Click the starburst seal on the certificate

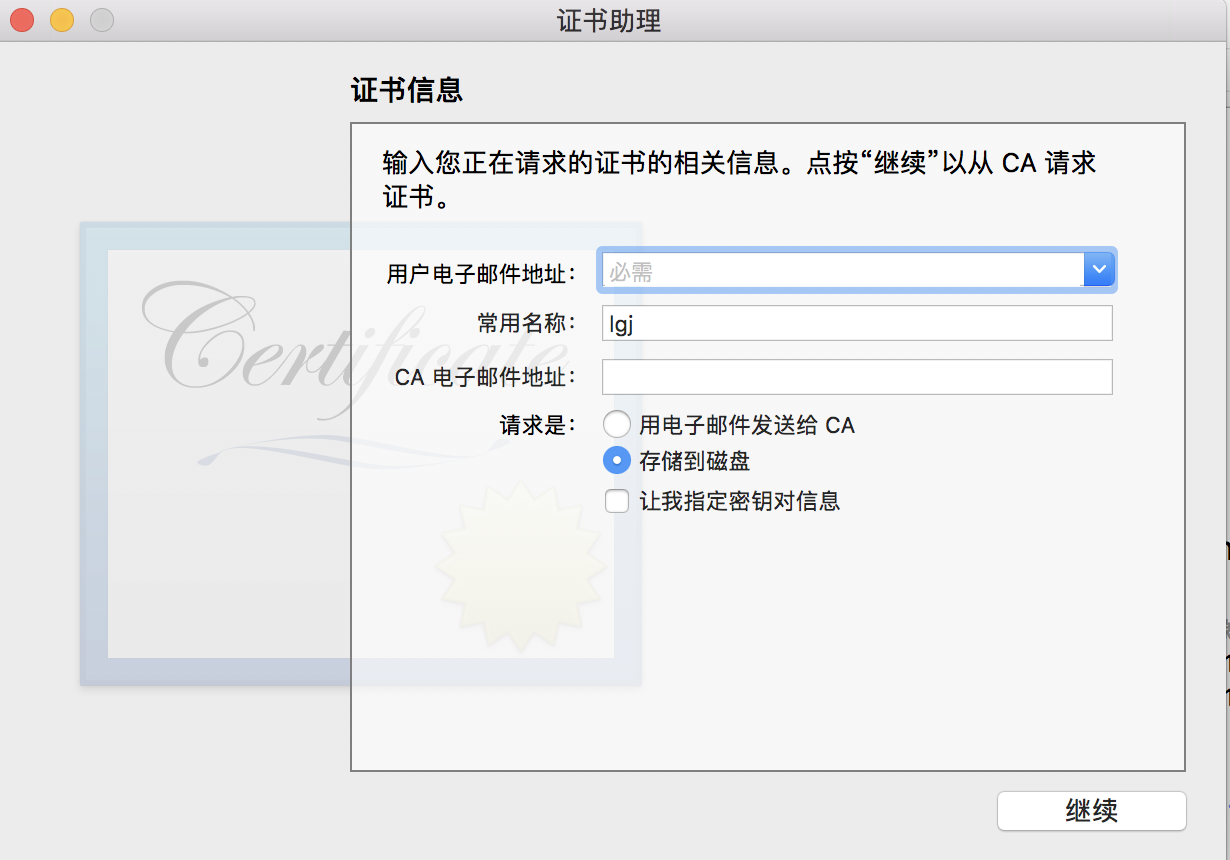click(521, 565)
